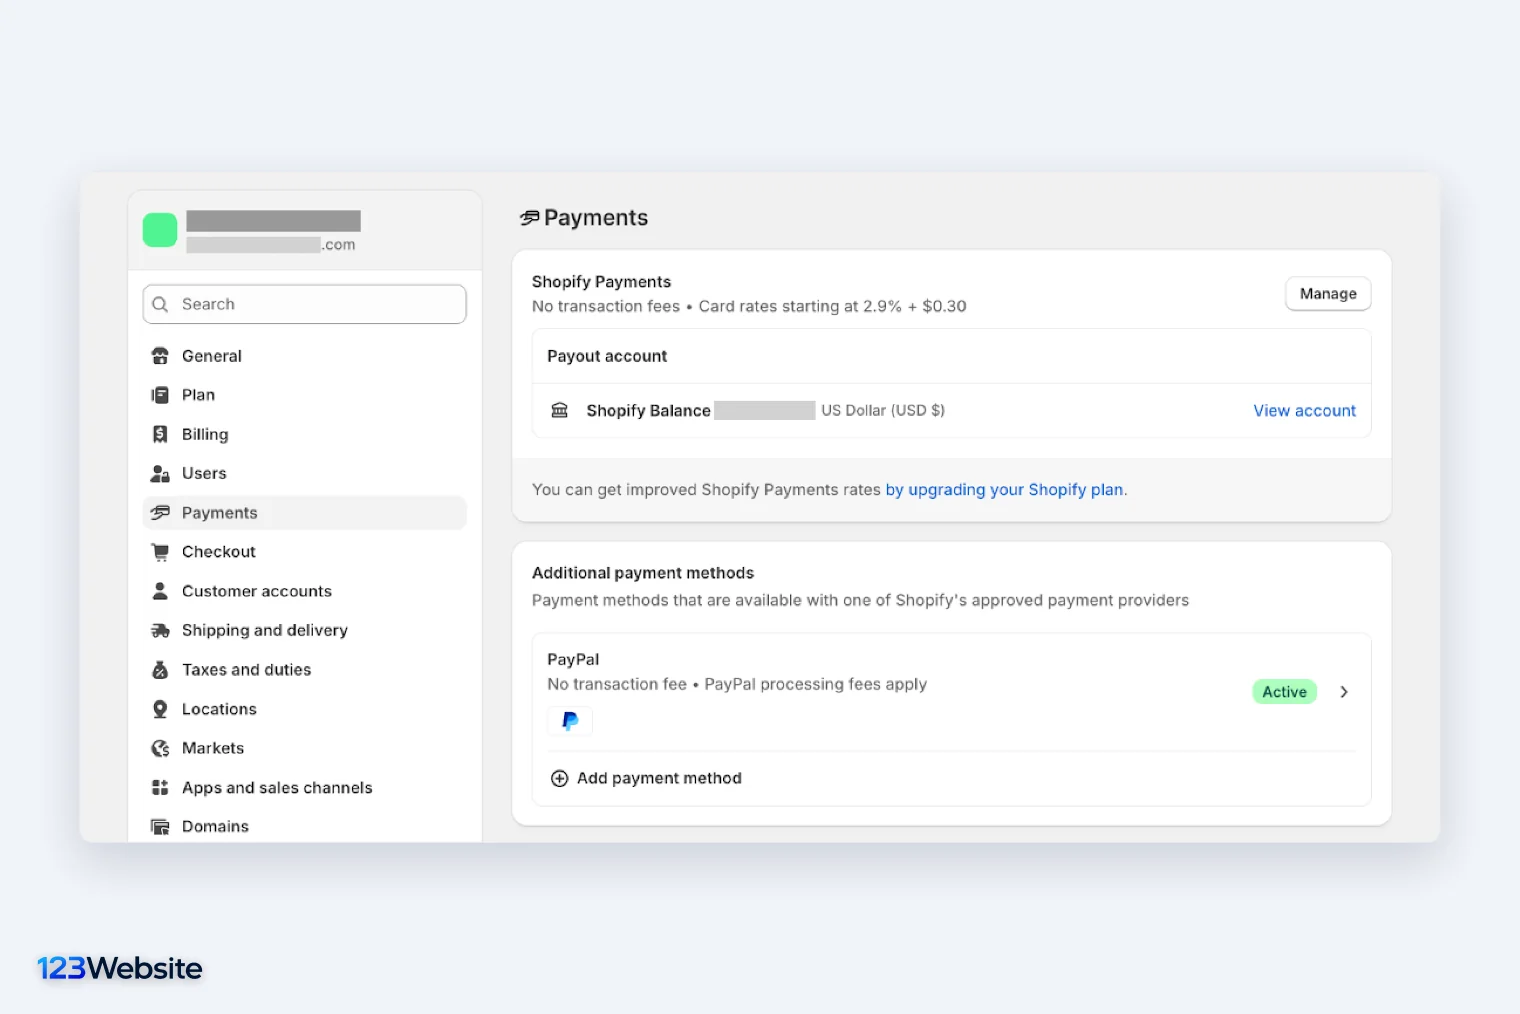1520x1014 pixels.
Task: Click the Plan icon in sidebar
Action: click(160, 395)
